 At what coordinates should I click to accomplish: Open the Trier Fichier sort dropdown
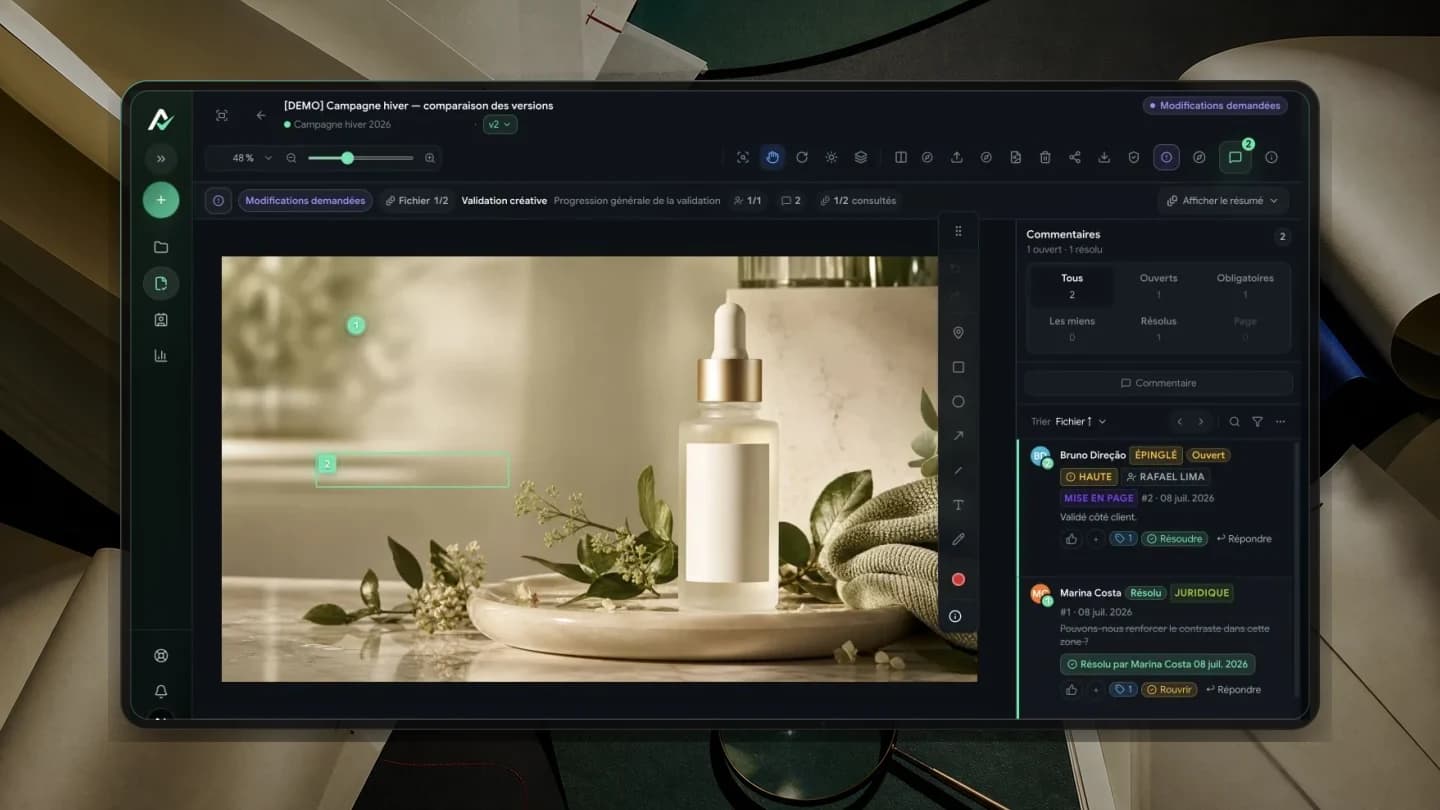1069,421
